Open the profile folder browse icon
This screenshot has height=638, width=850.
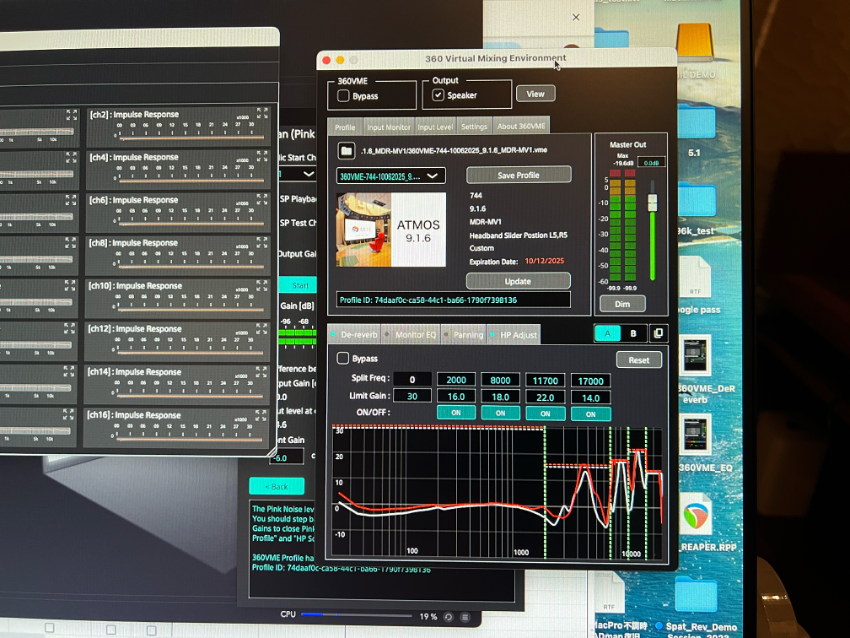click(x=346, y=151)
